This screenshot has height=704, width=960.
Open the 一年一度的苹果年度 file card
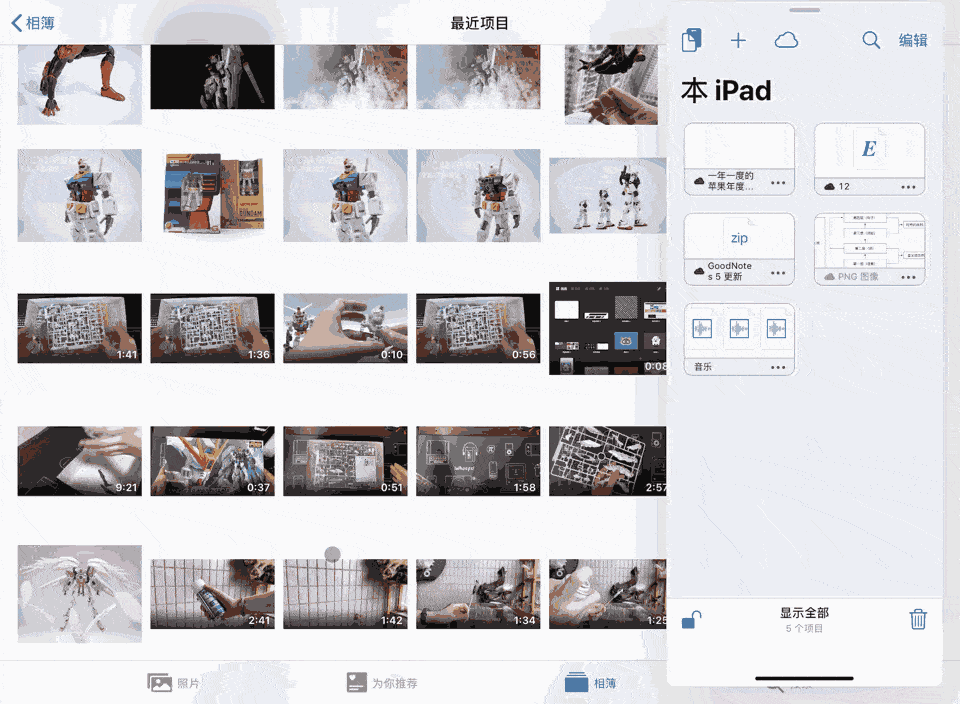coord(739,159)
